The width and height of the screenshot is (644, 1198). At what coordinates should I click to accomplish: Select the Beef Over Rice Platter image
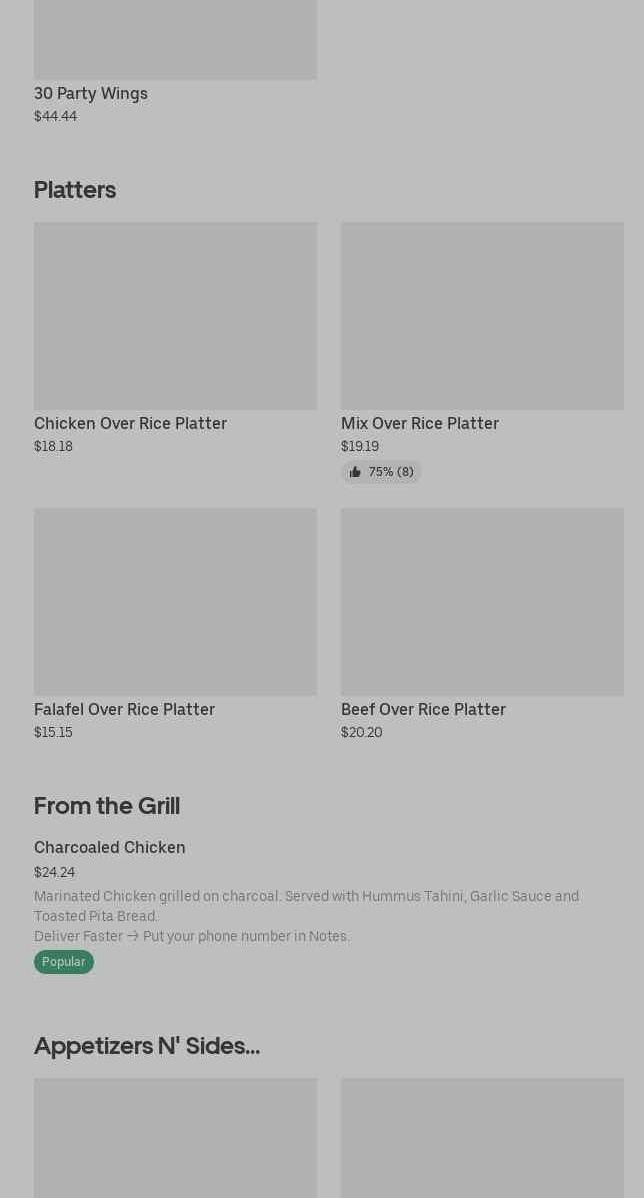point(482,601)
